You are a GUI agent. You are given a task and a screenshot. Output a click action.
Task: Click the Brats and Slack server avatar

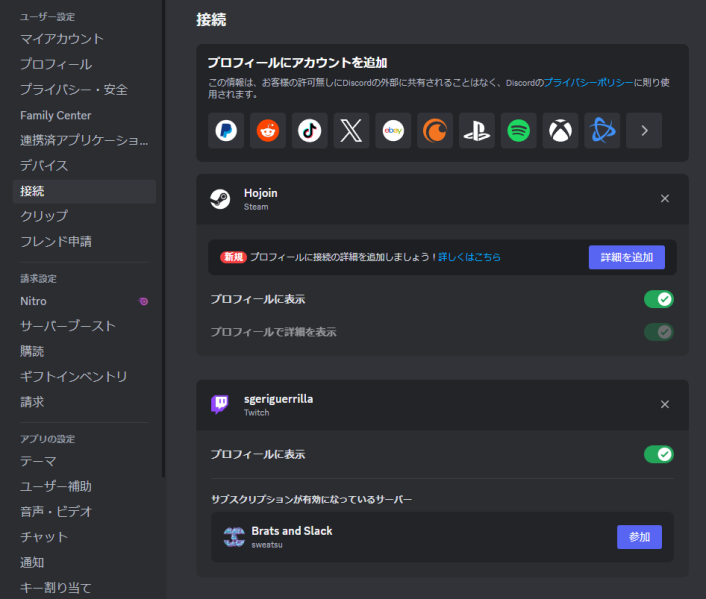234,537
